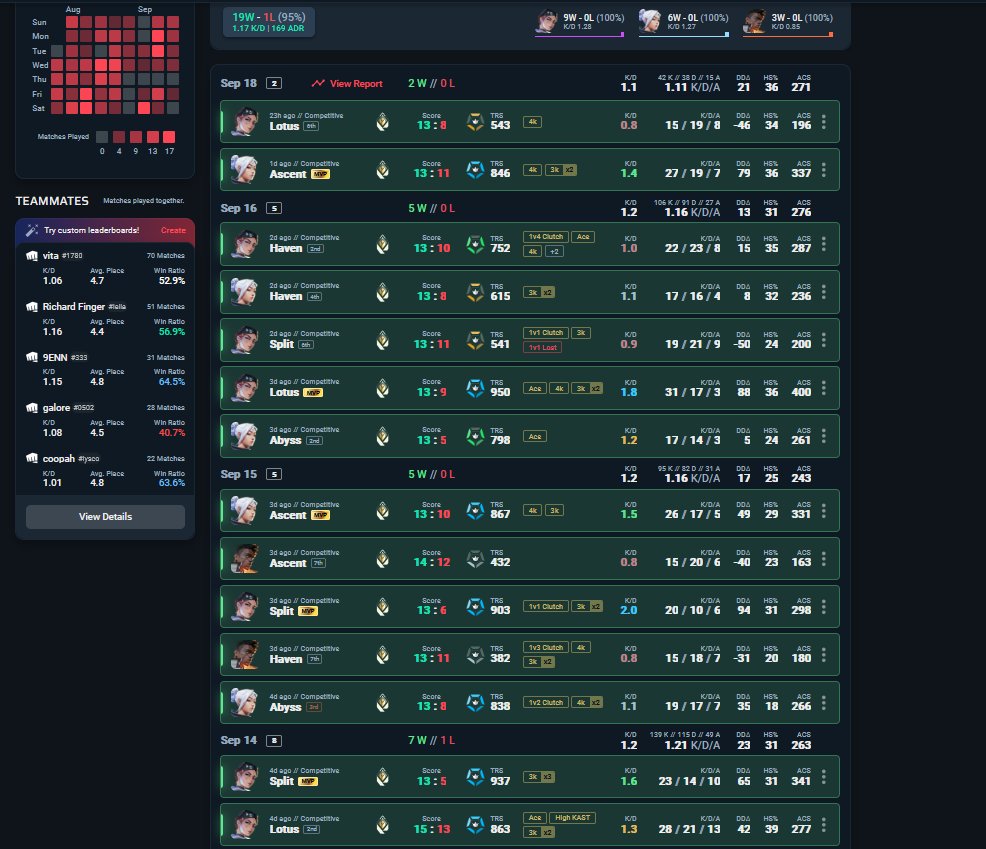Click the 7W // 1L record for Sep 14

[431, 740]
